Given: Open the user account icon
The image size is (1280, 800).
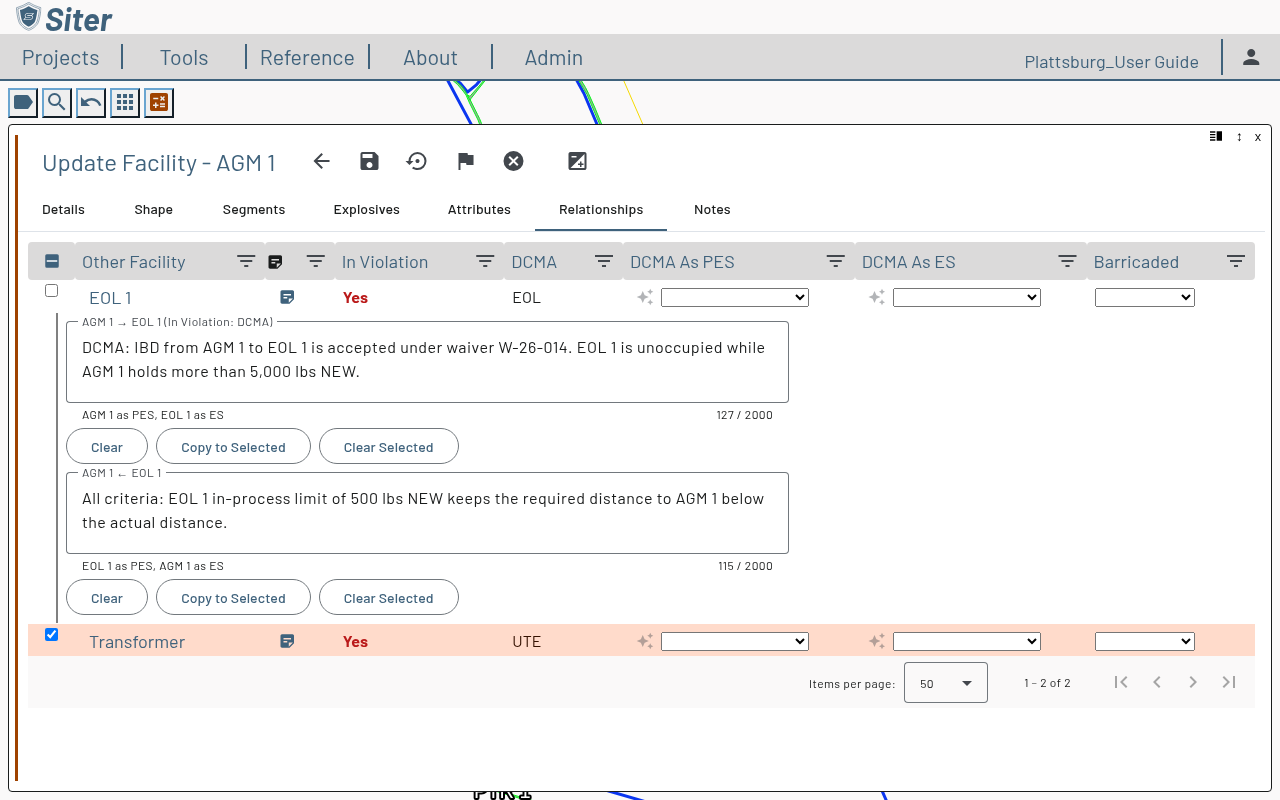Looking at the screenshot, I should pos(1251,57).
